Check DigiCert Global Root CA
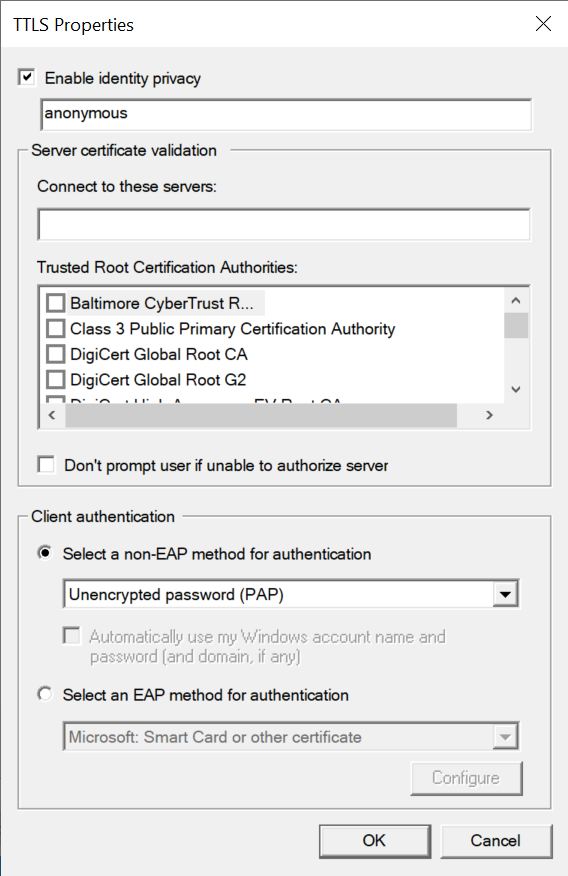Screen dimensions: 568x876 tap(55, 354)
